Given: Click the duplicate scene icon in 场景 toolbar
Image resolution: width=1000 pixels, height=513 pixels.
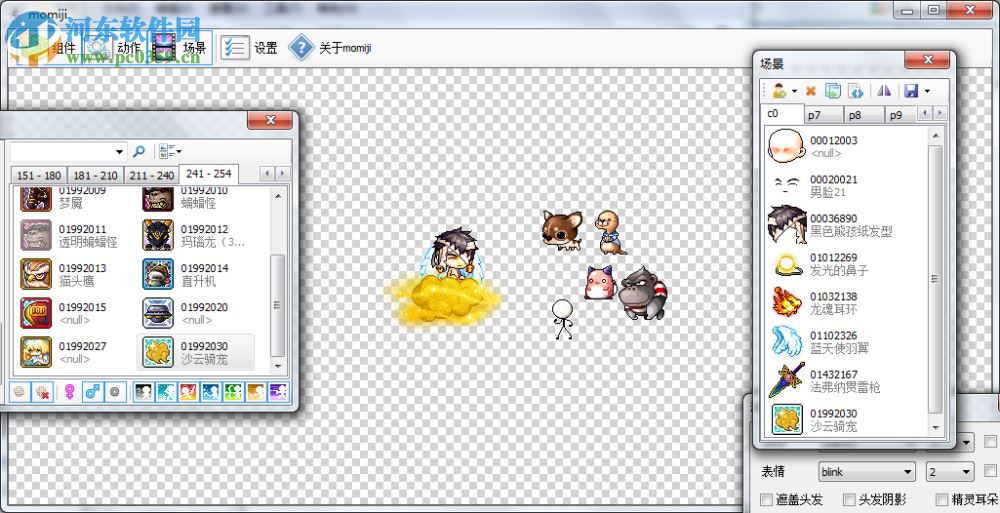Looking at the screenshot, I should (x=833, y=91).
